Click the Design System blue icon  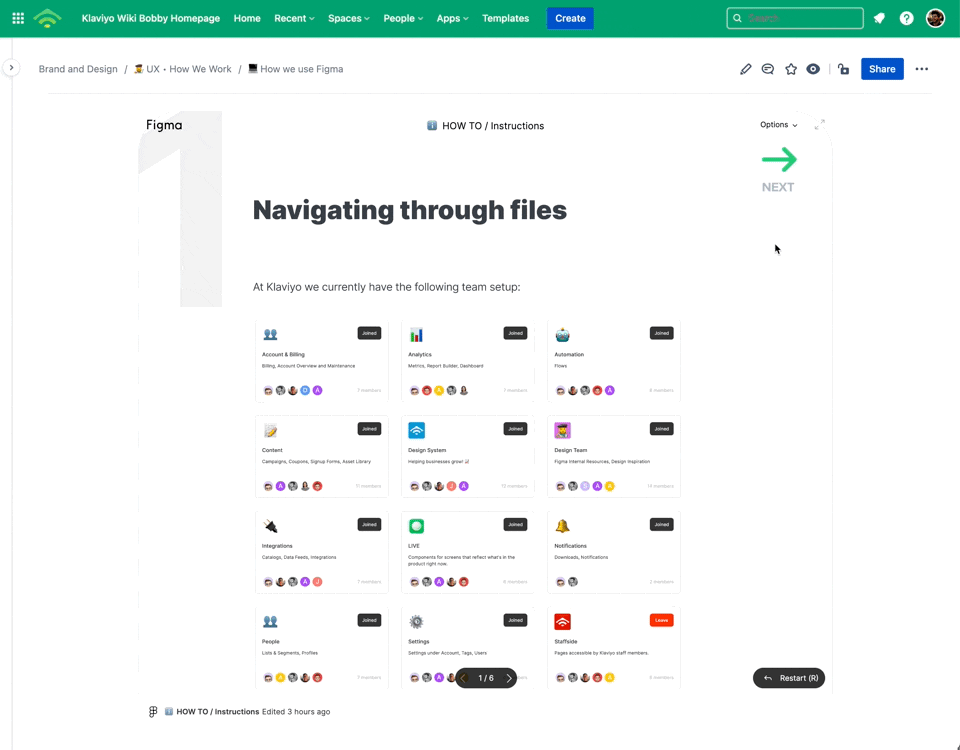pyautogui.click(x=416, y=430)
